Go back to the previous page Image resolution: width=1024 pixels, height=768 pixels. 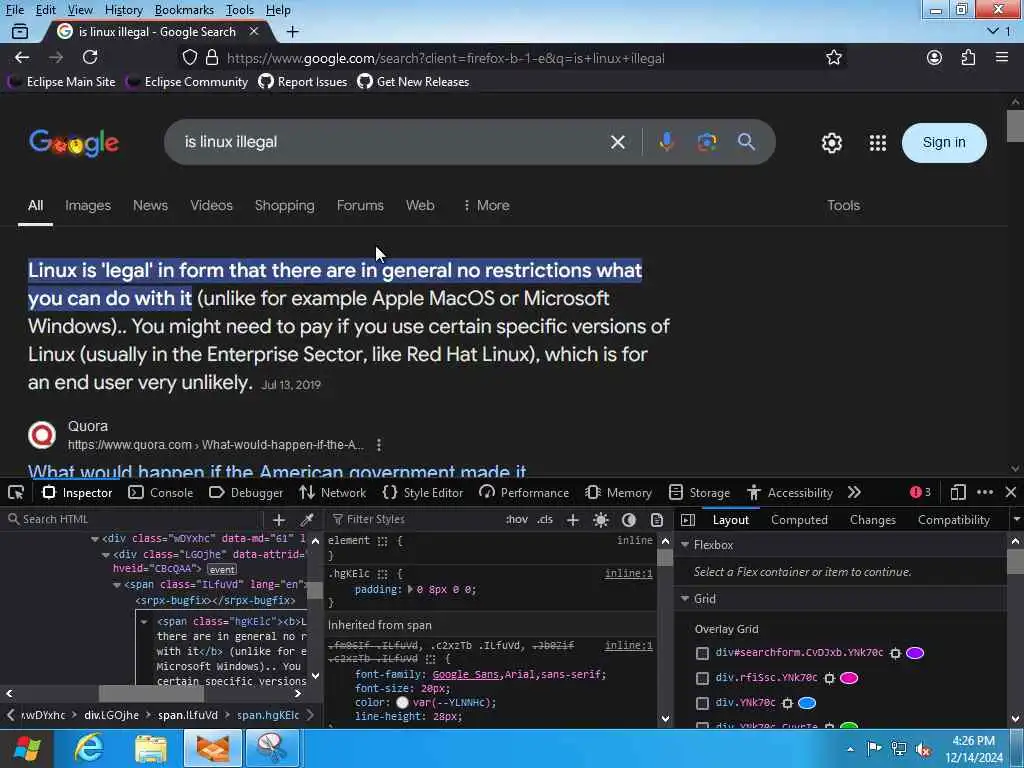point(22,57)
